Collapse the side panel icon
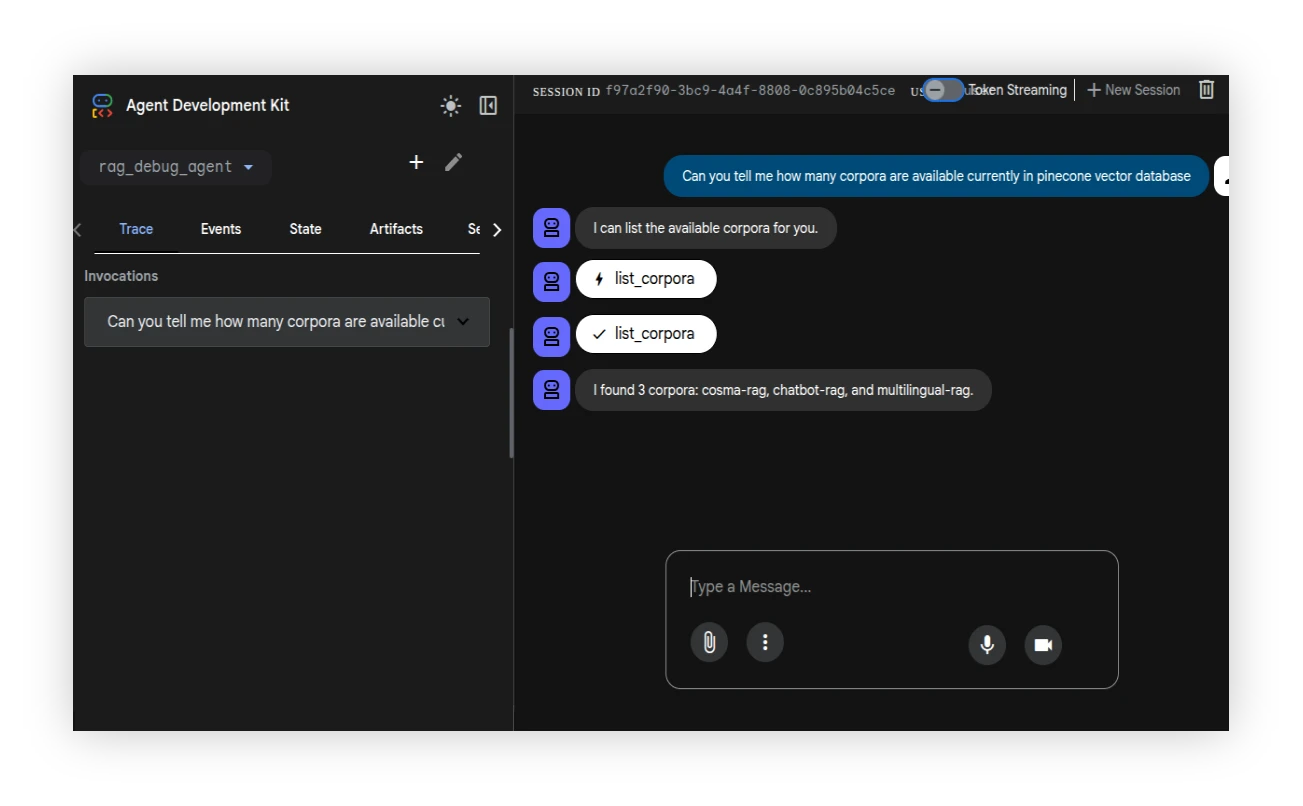1303x806 pixels. [488, 106]
